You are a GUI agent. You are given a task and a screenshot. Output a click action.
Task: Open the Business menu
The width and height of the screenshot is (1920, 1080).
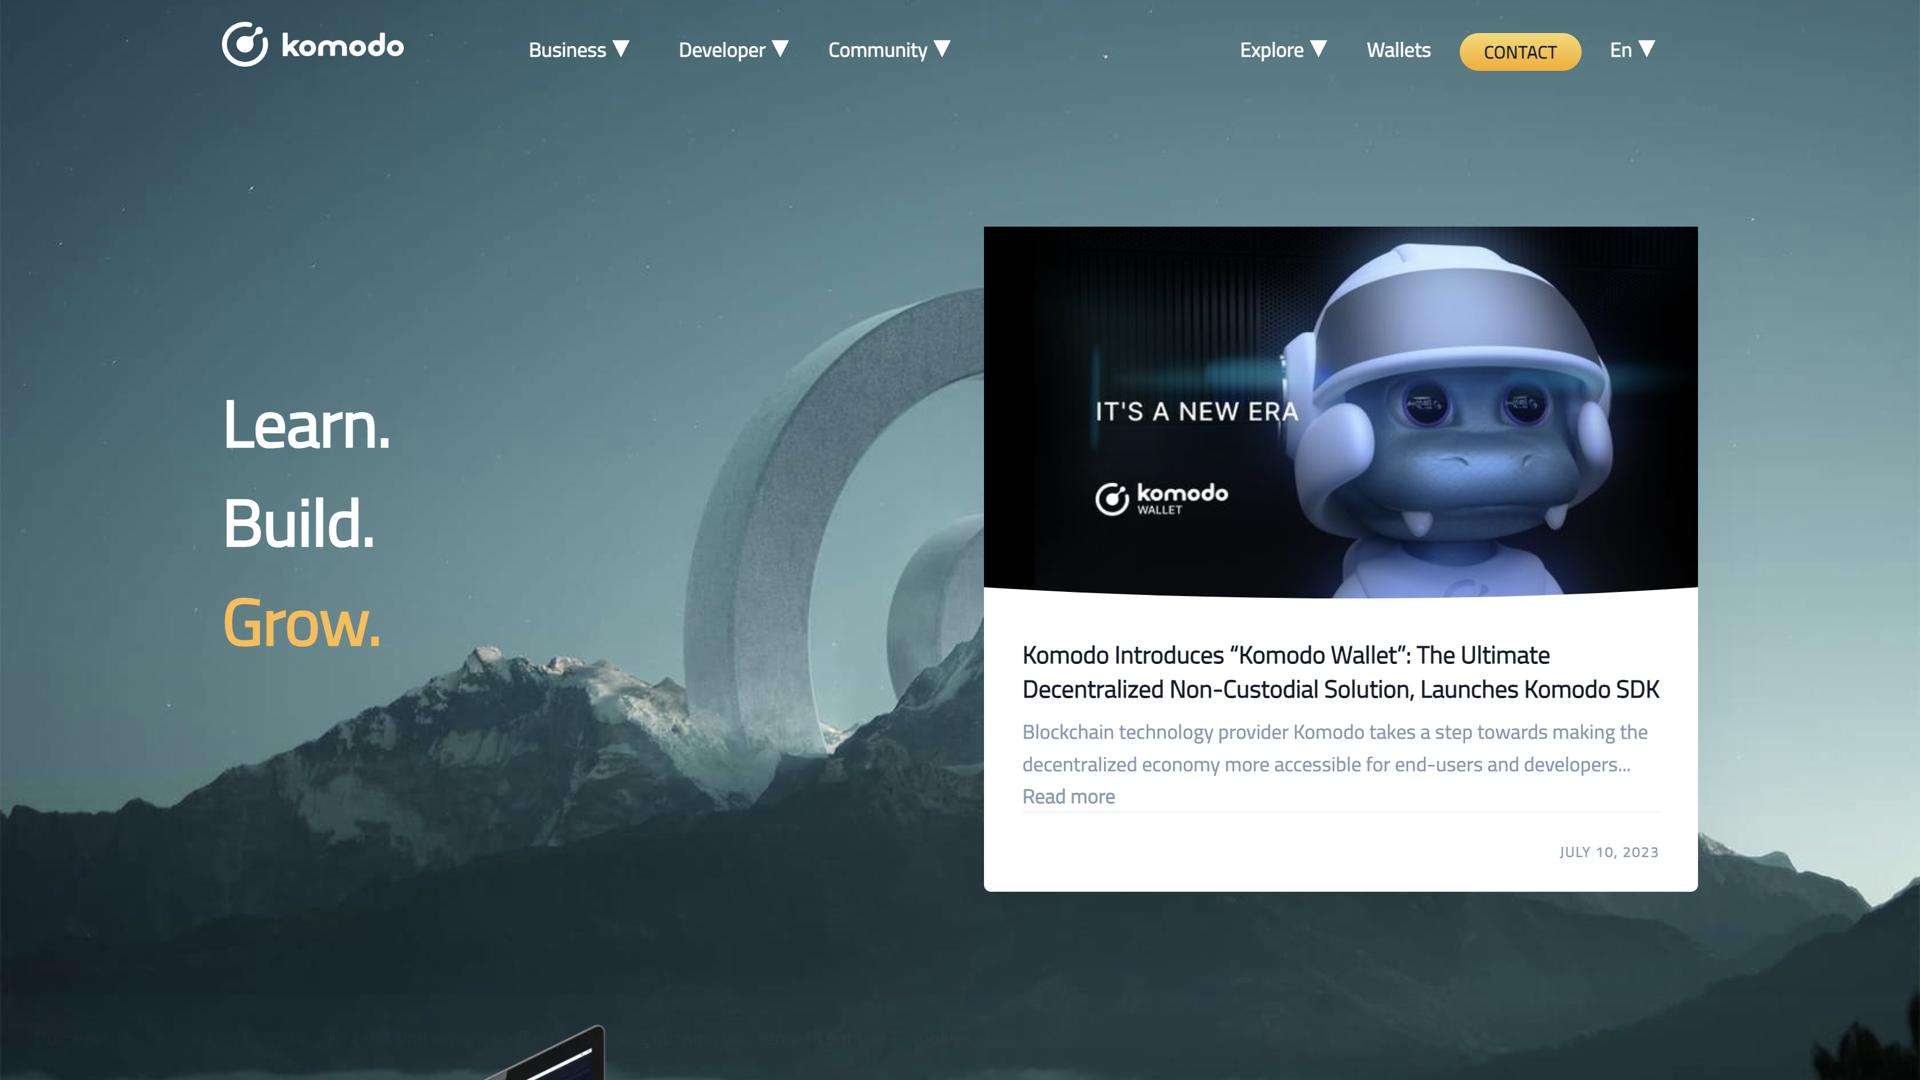click(x=567, y=50)
